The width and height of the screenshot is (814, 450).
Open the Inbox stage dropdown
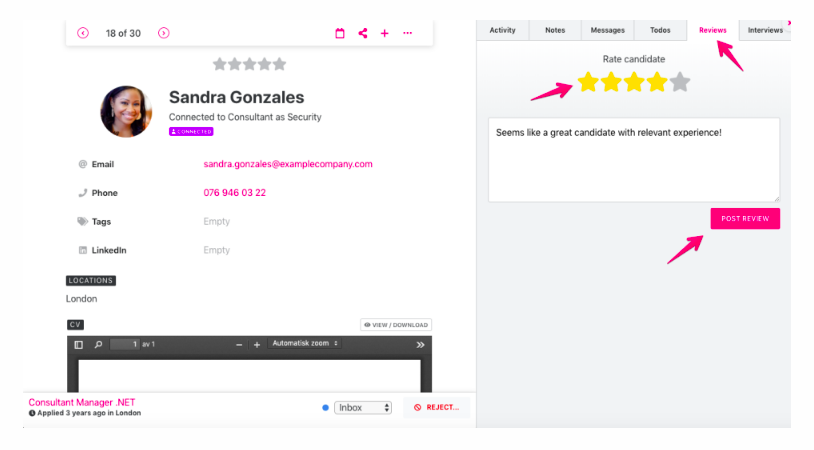[x=363, y=407]
